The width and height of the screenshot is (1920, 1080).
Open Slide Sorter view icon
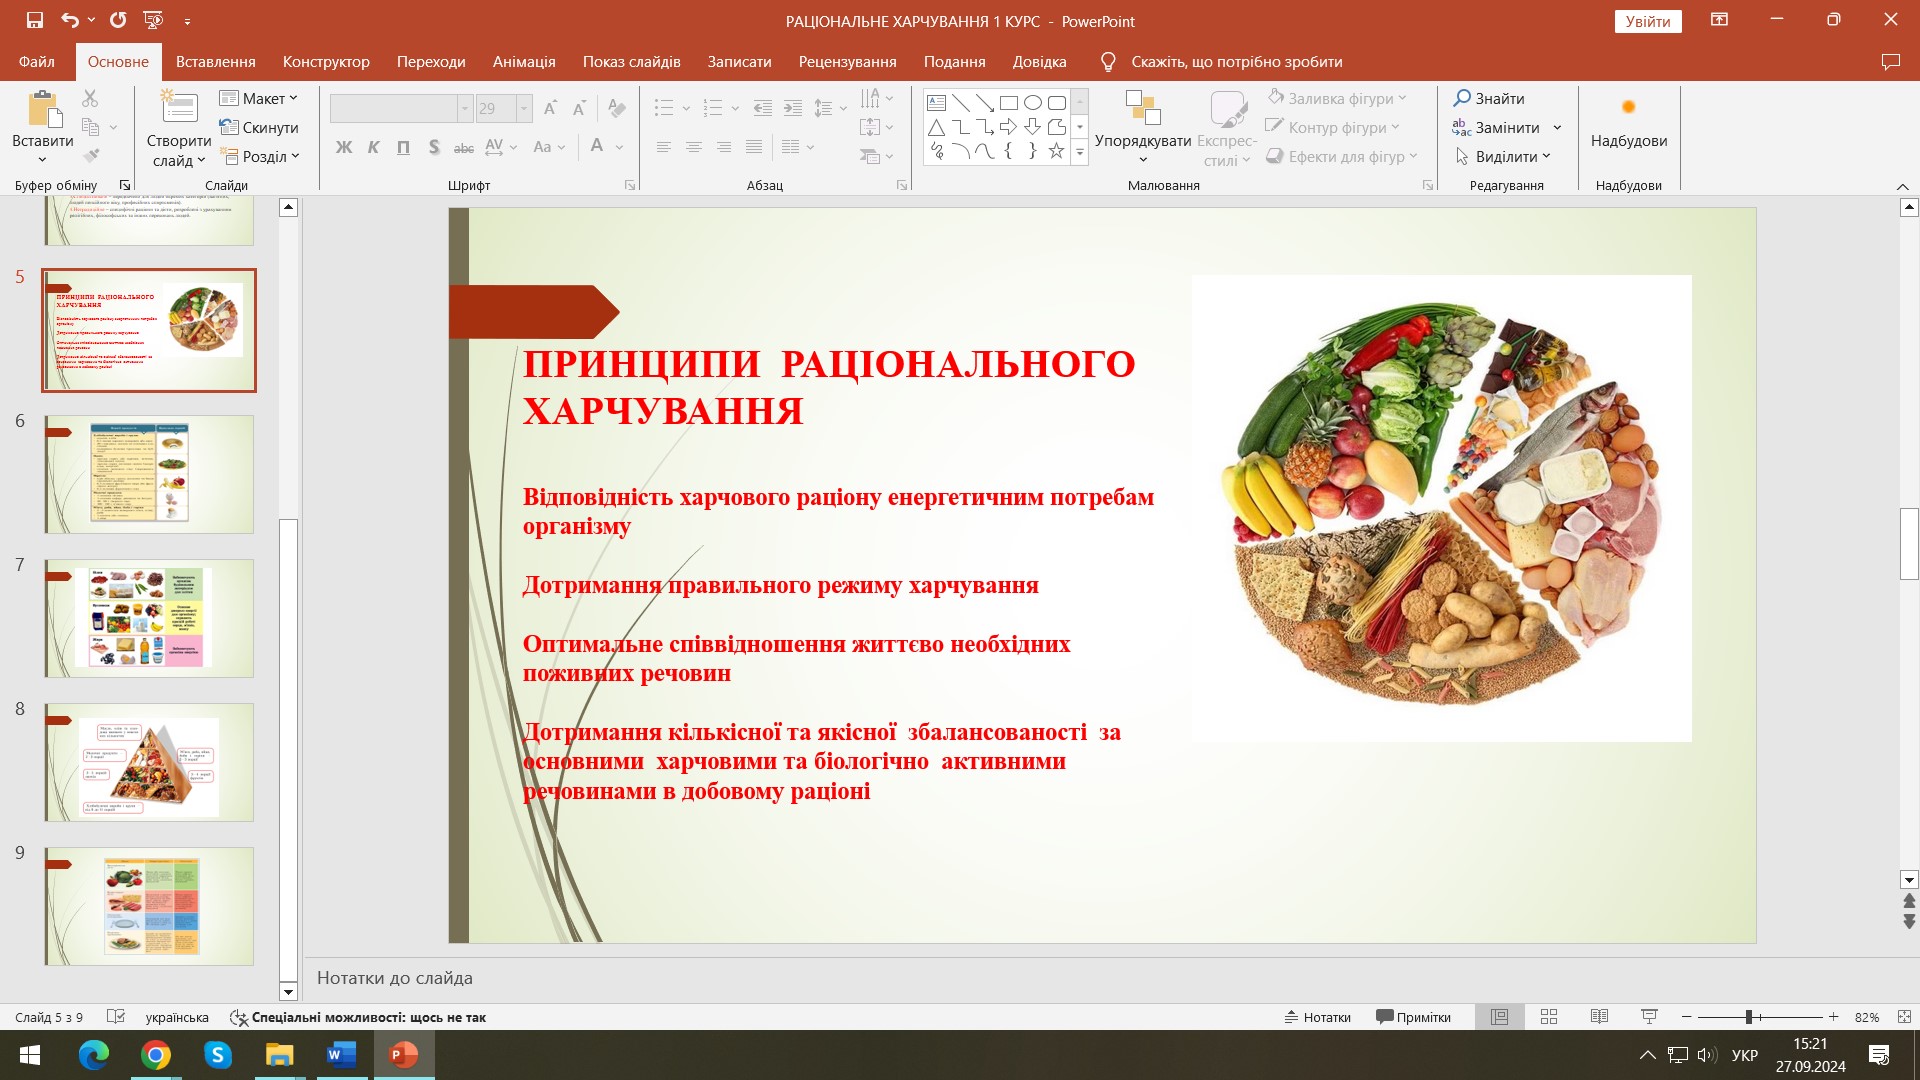[1549, 1017]
